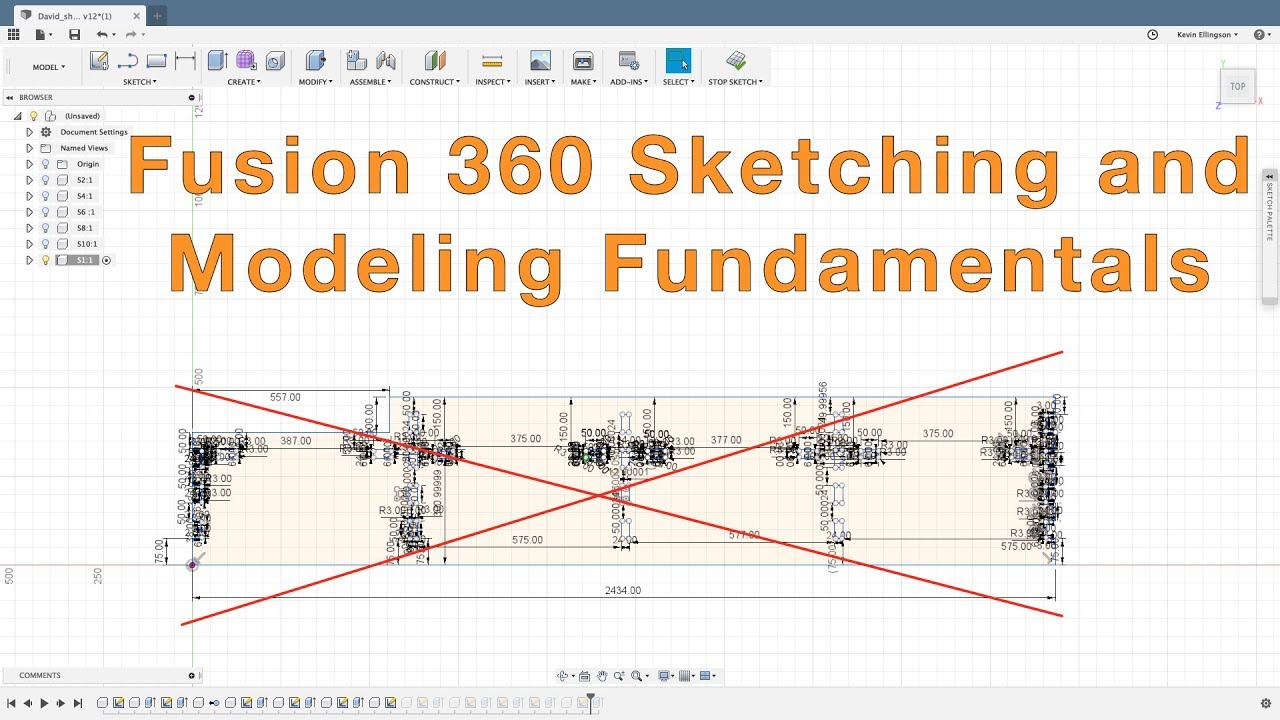The height and width of the screenshot is (720, 1280).
Task: Open the MODIFY menu
Action: pos(316,82)
